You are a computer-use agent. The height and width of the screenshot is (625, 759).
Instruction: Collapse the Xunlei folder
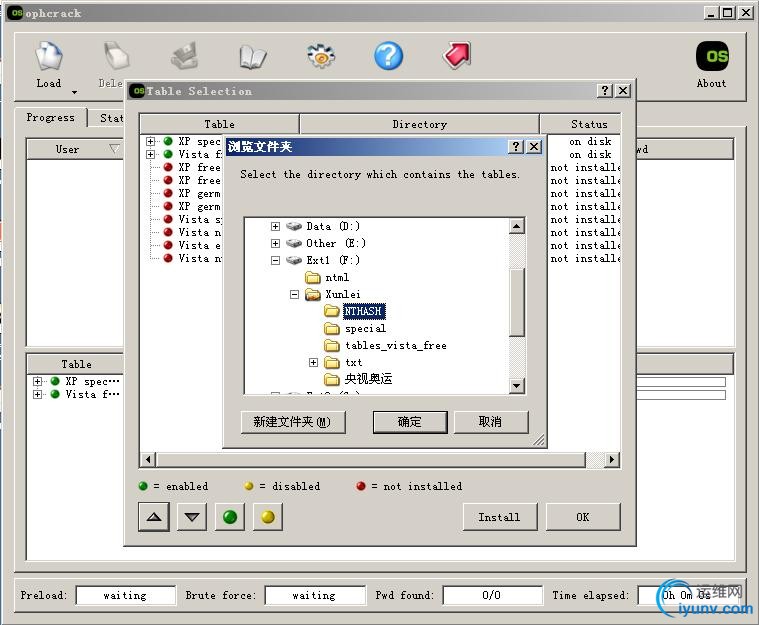(x=294, y=294)
